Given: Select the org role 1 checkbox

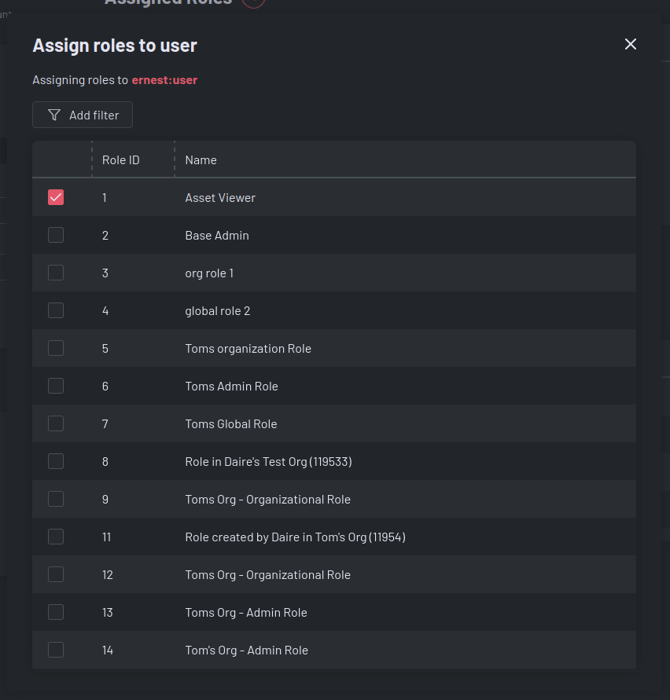Looking at the screenshot, I should tap(56, 273).
